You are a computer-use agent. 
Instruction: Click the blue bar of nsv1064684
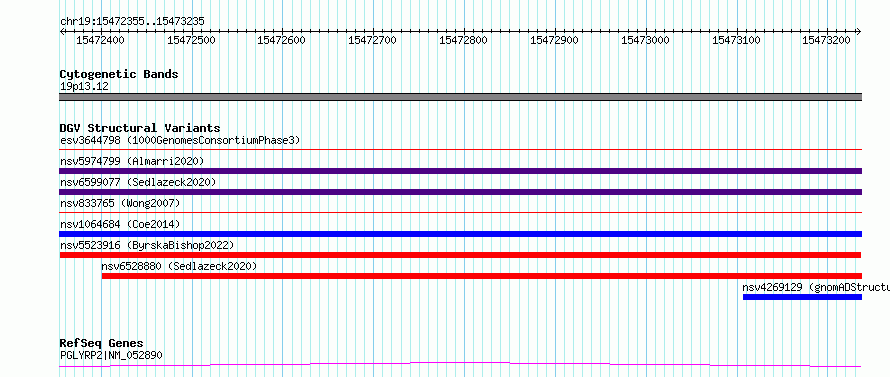(x=460, y=234)
